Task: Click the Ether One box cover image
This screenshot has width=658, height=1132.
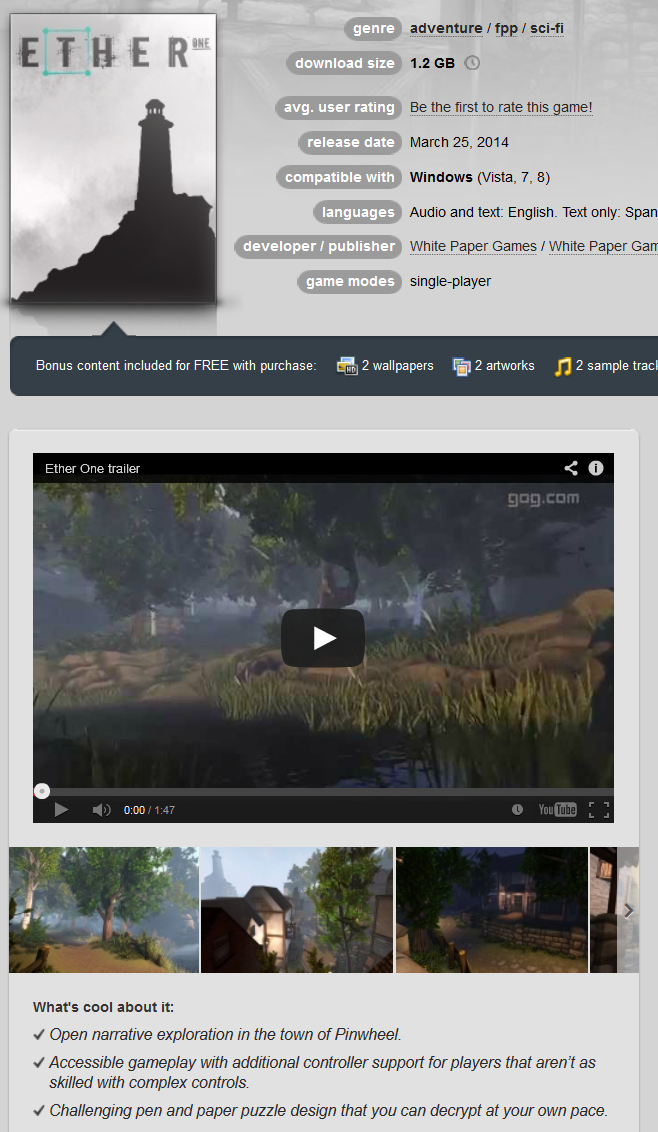Action: point(113,158)
